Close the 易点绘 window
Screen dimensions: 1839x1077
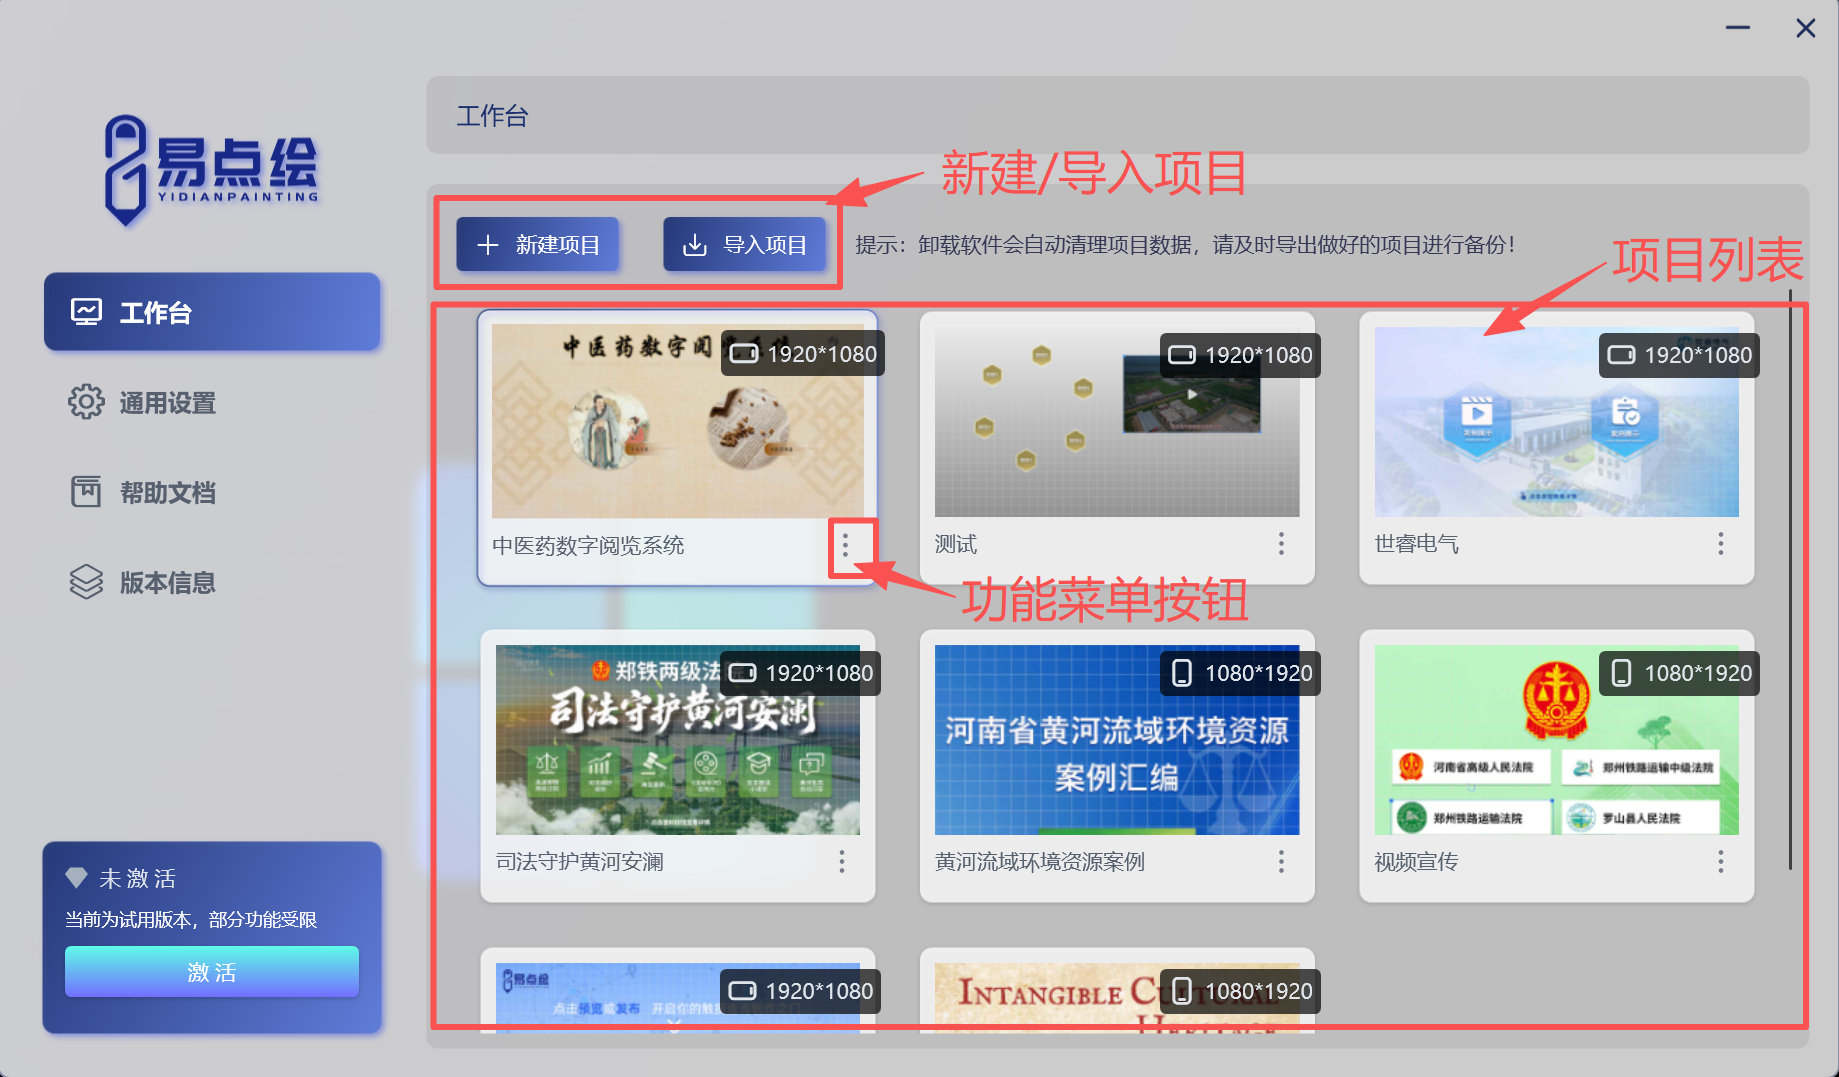click(x=1805, y=28)
